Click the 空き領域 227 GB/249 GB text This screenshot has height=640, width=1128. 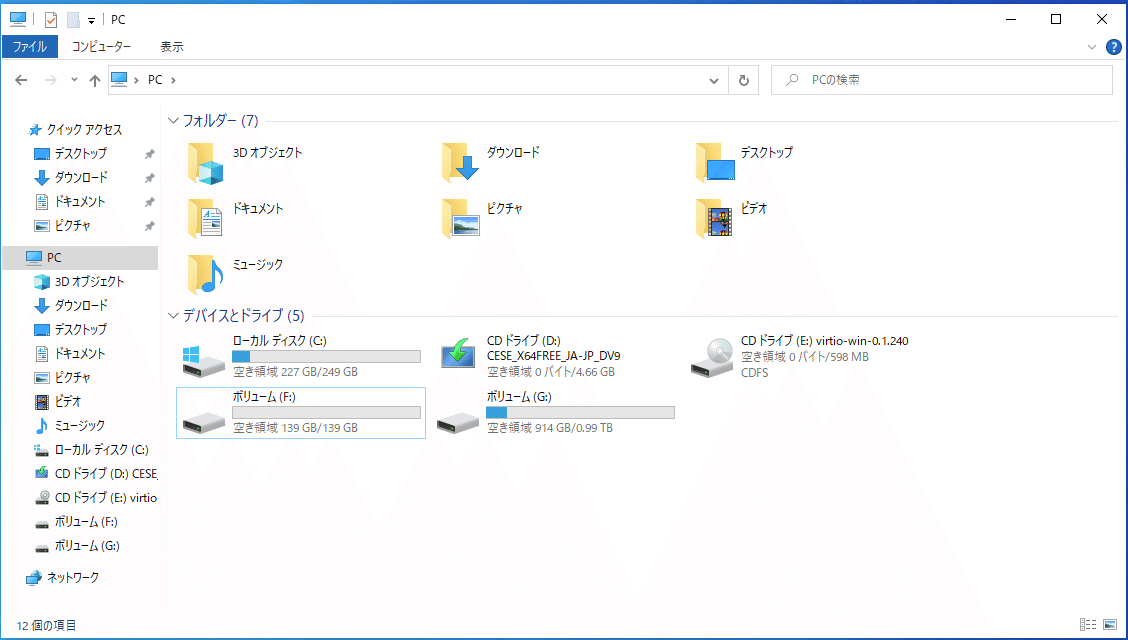click(x=296, y=372)
